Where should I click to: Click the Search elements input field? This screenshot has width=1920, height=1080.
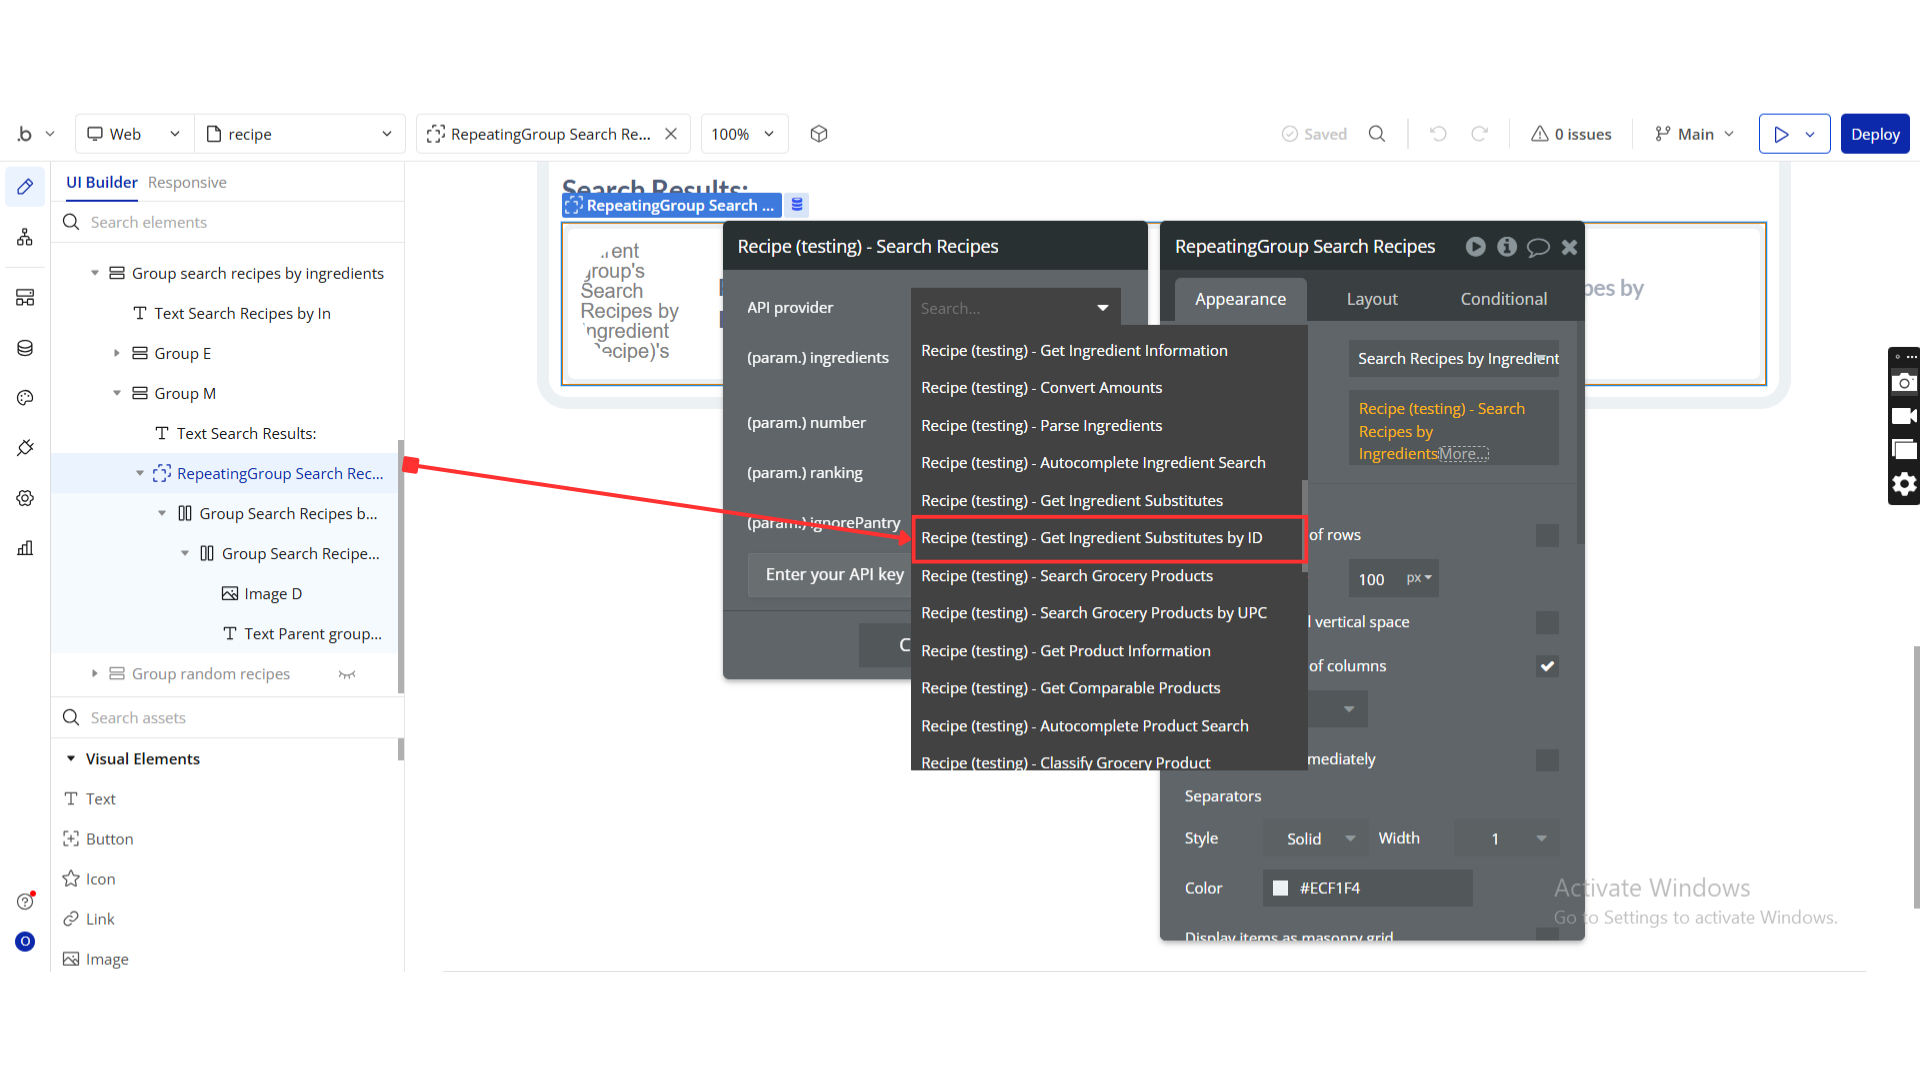coord(230,222)
